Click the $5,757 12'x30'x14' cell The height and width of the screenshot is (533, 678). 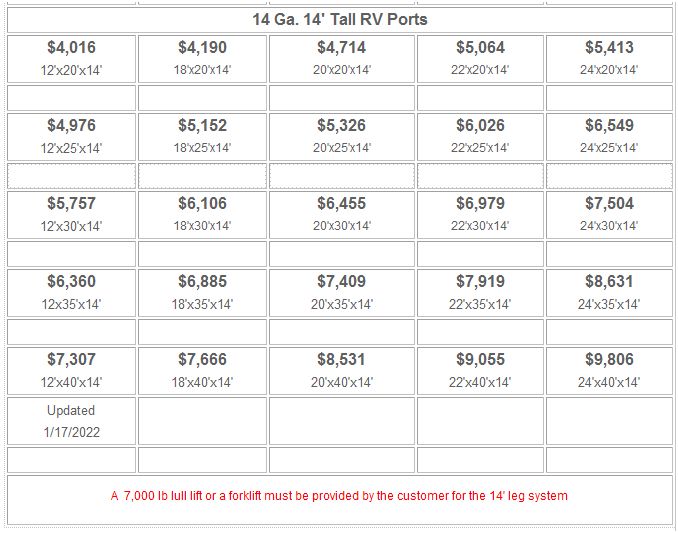[71, 215]
